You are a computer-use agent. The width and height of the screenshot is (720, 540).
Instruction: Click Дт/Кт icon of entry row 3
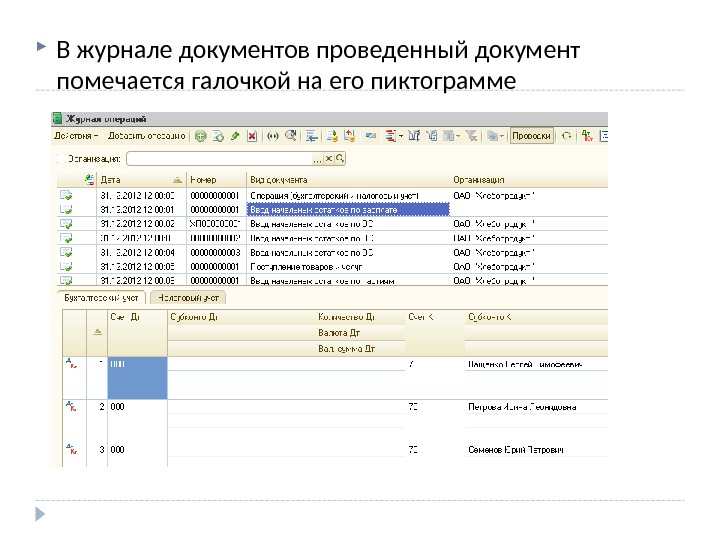coord(71,449)
